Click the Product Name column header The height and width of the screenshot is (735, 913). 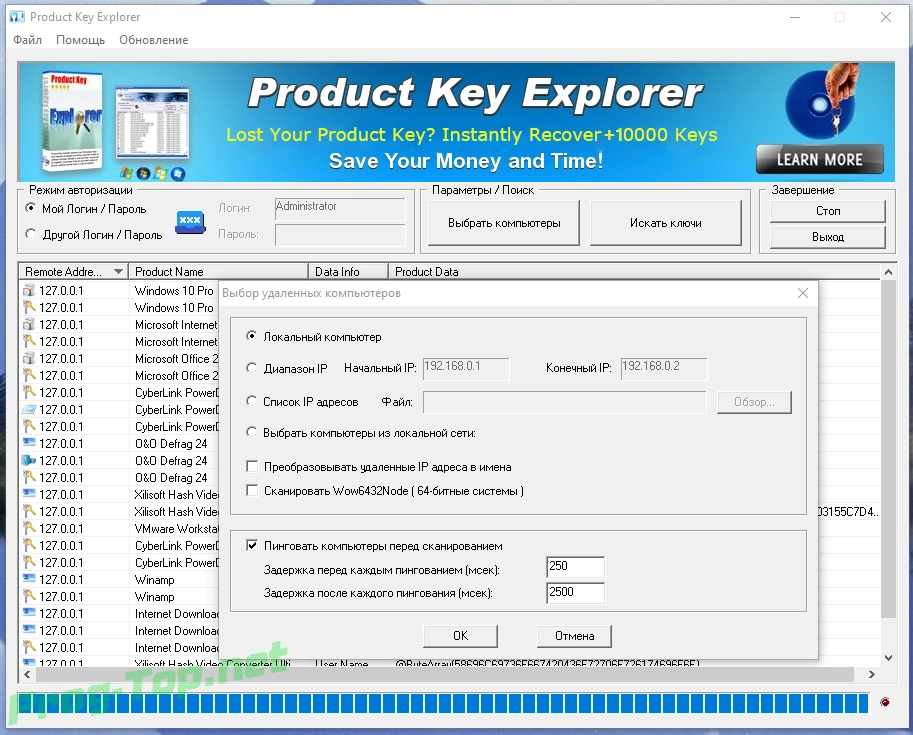(x=218, y=272)
